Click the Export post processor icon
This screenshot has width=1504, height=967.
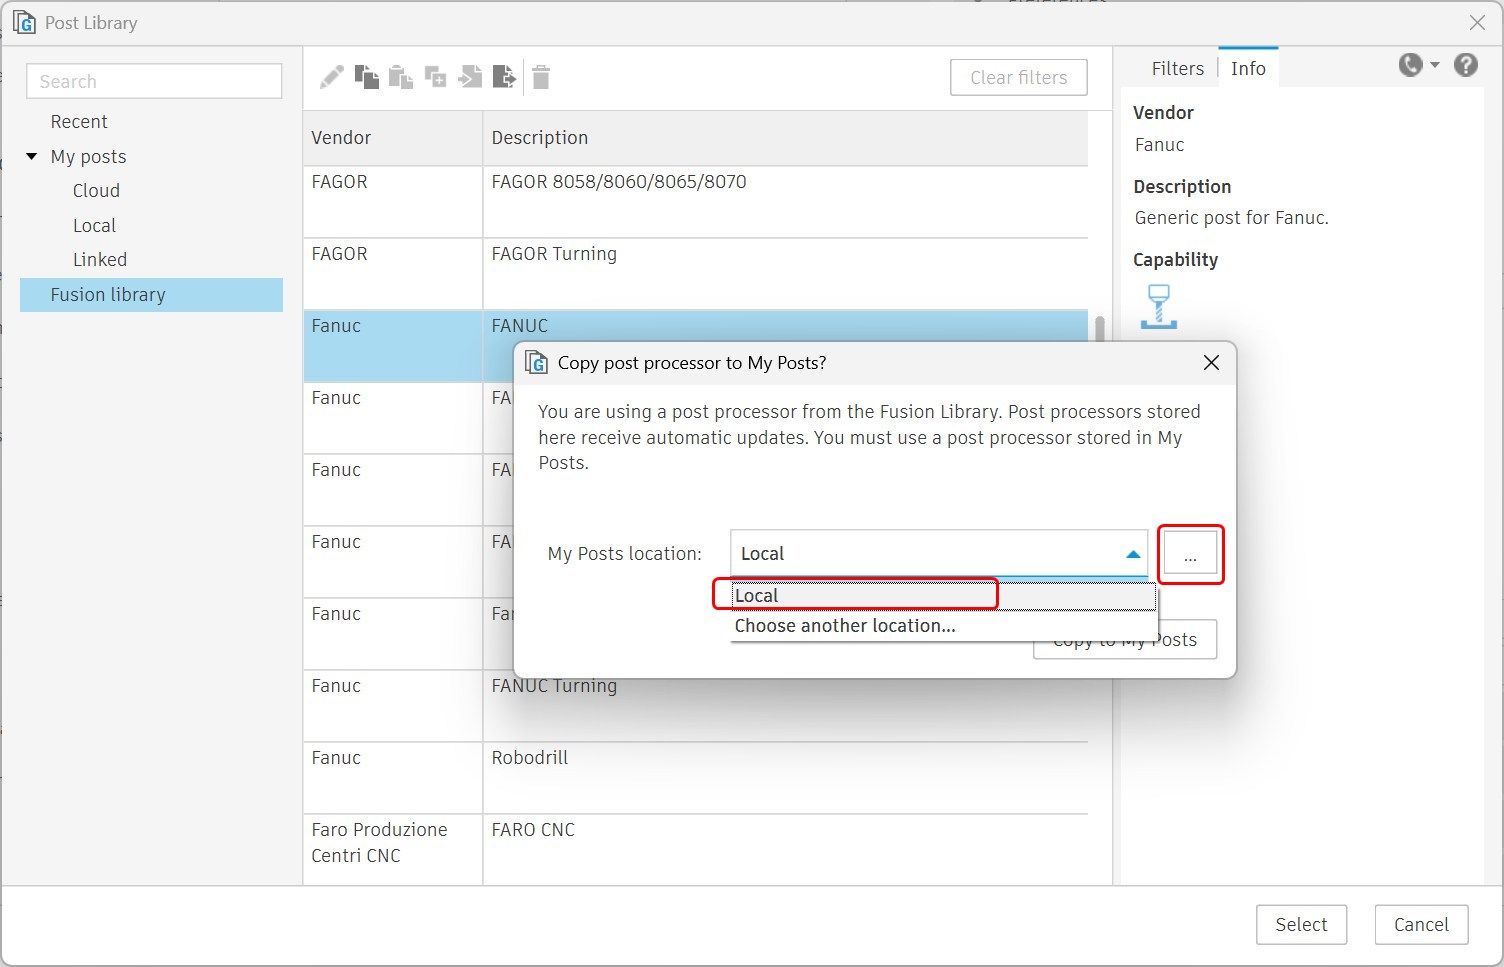pos(505,76)
